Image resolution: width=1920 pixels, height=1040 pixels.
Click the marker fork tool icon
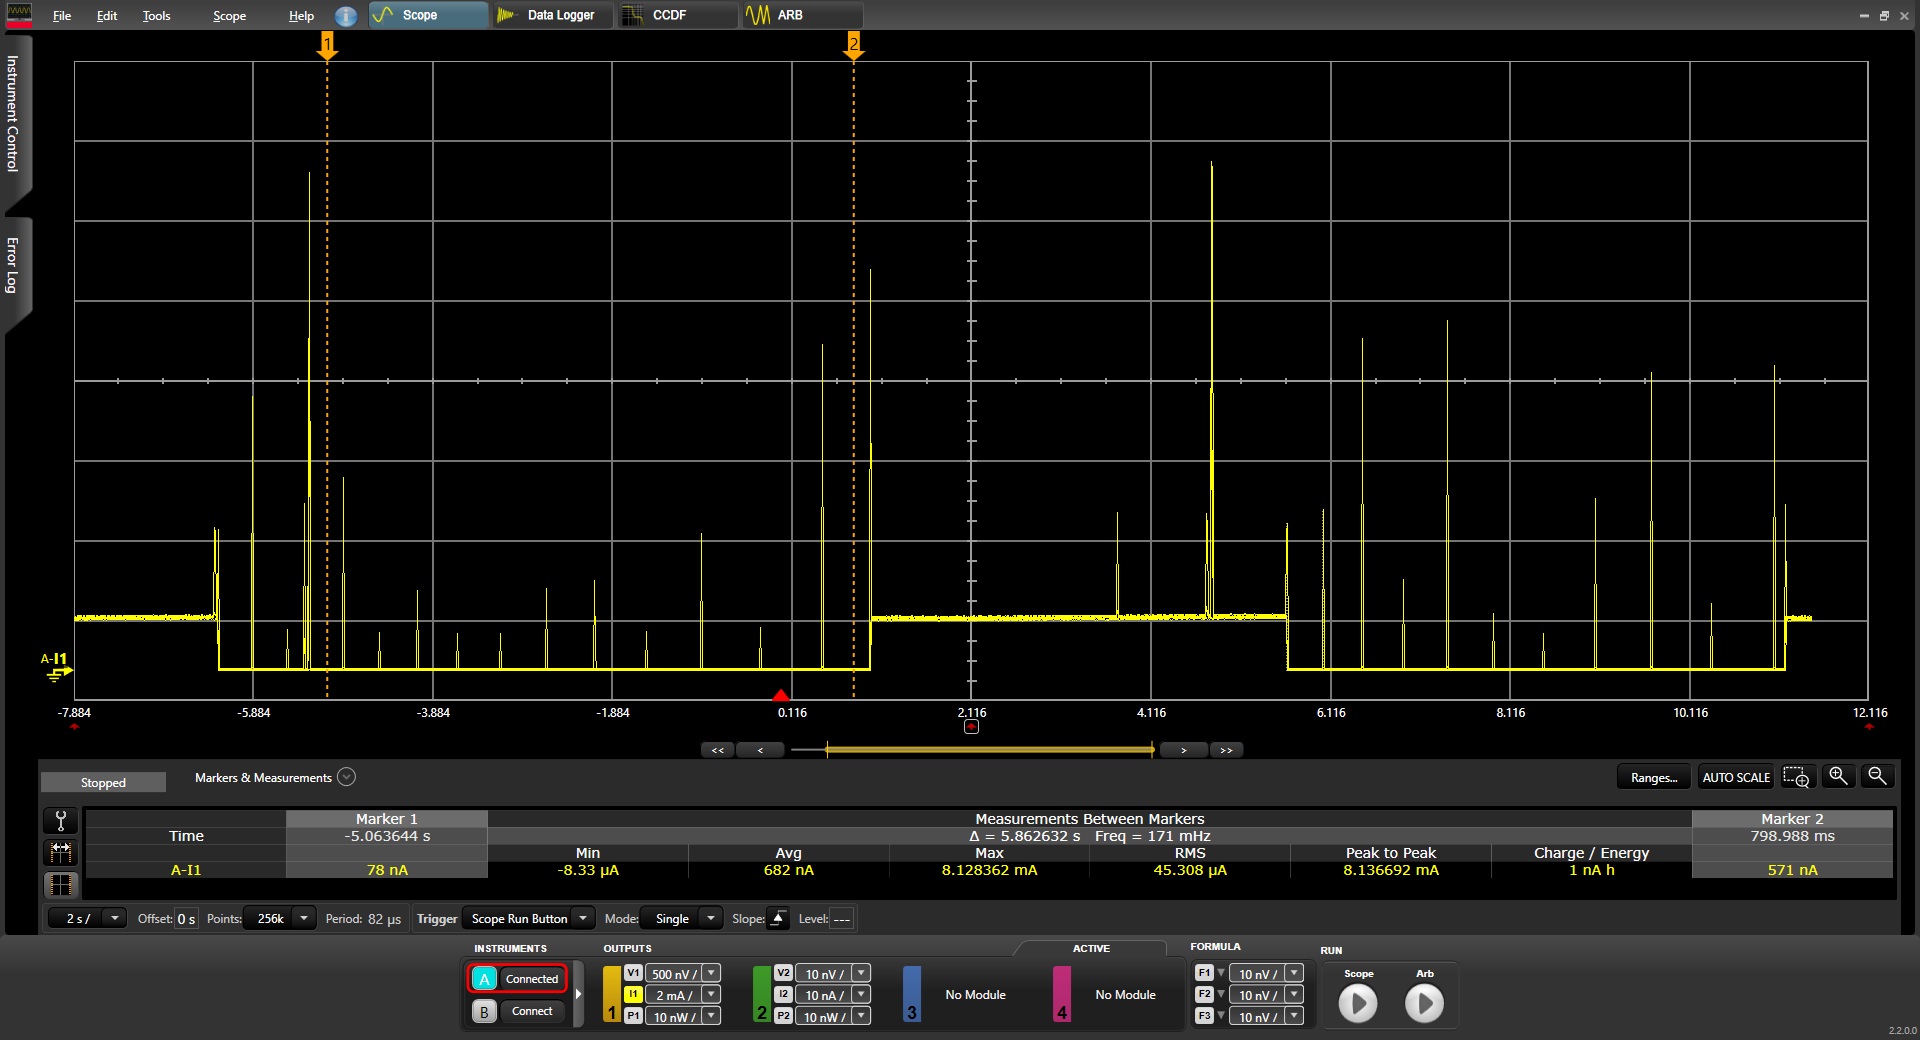click(61, 821)
